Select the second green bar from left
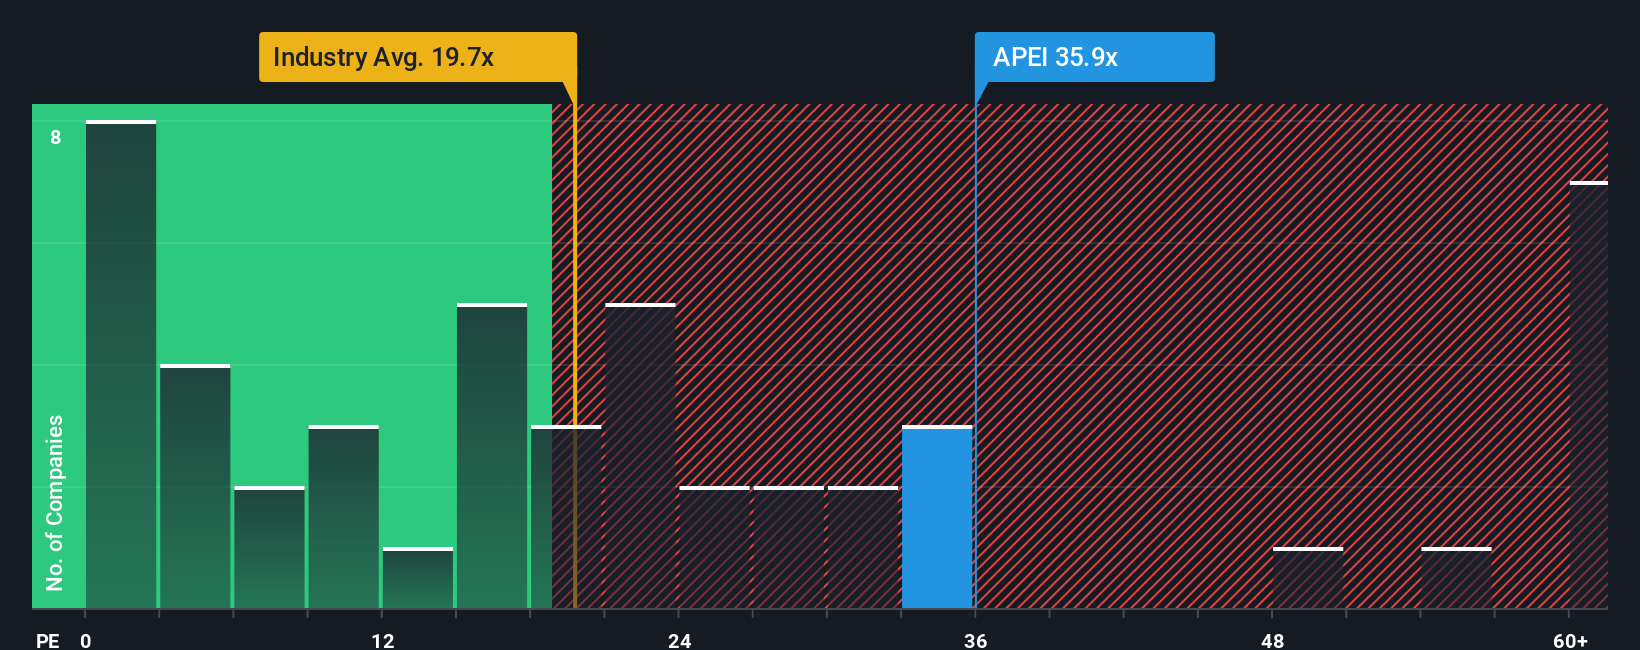The width and height of the screenshot is (1640, 650). (195, 486)
